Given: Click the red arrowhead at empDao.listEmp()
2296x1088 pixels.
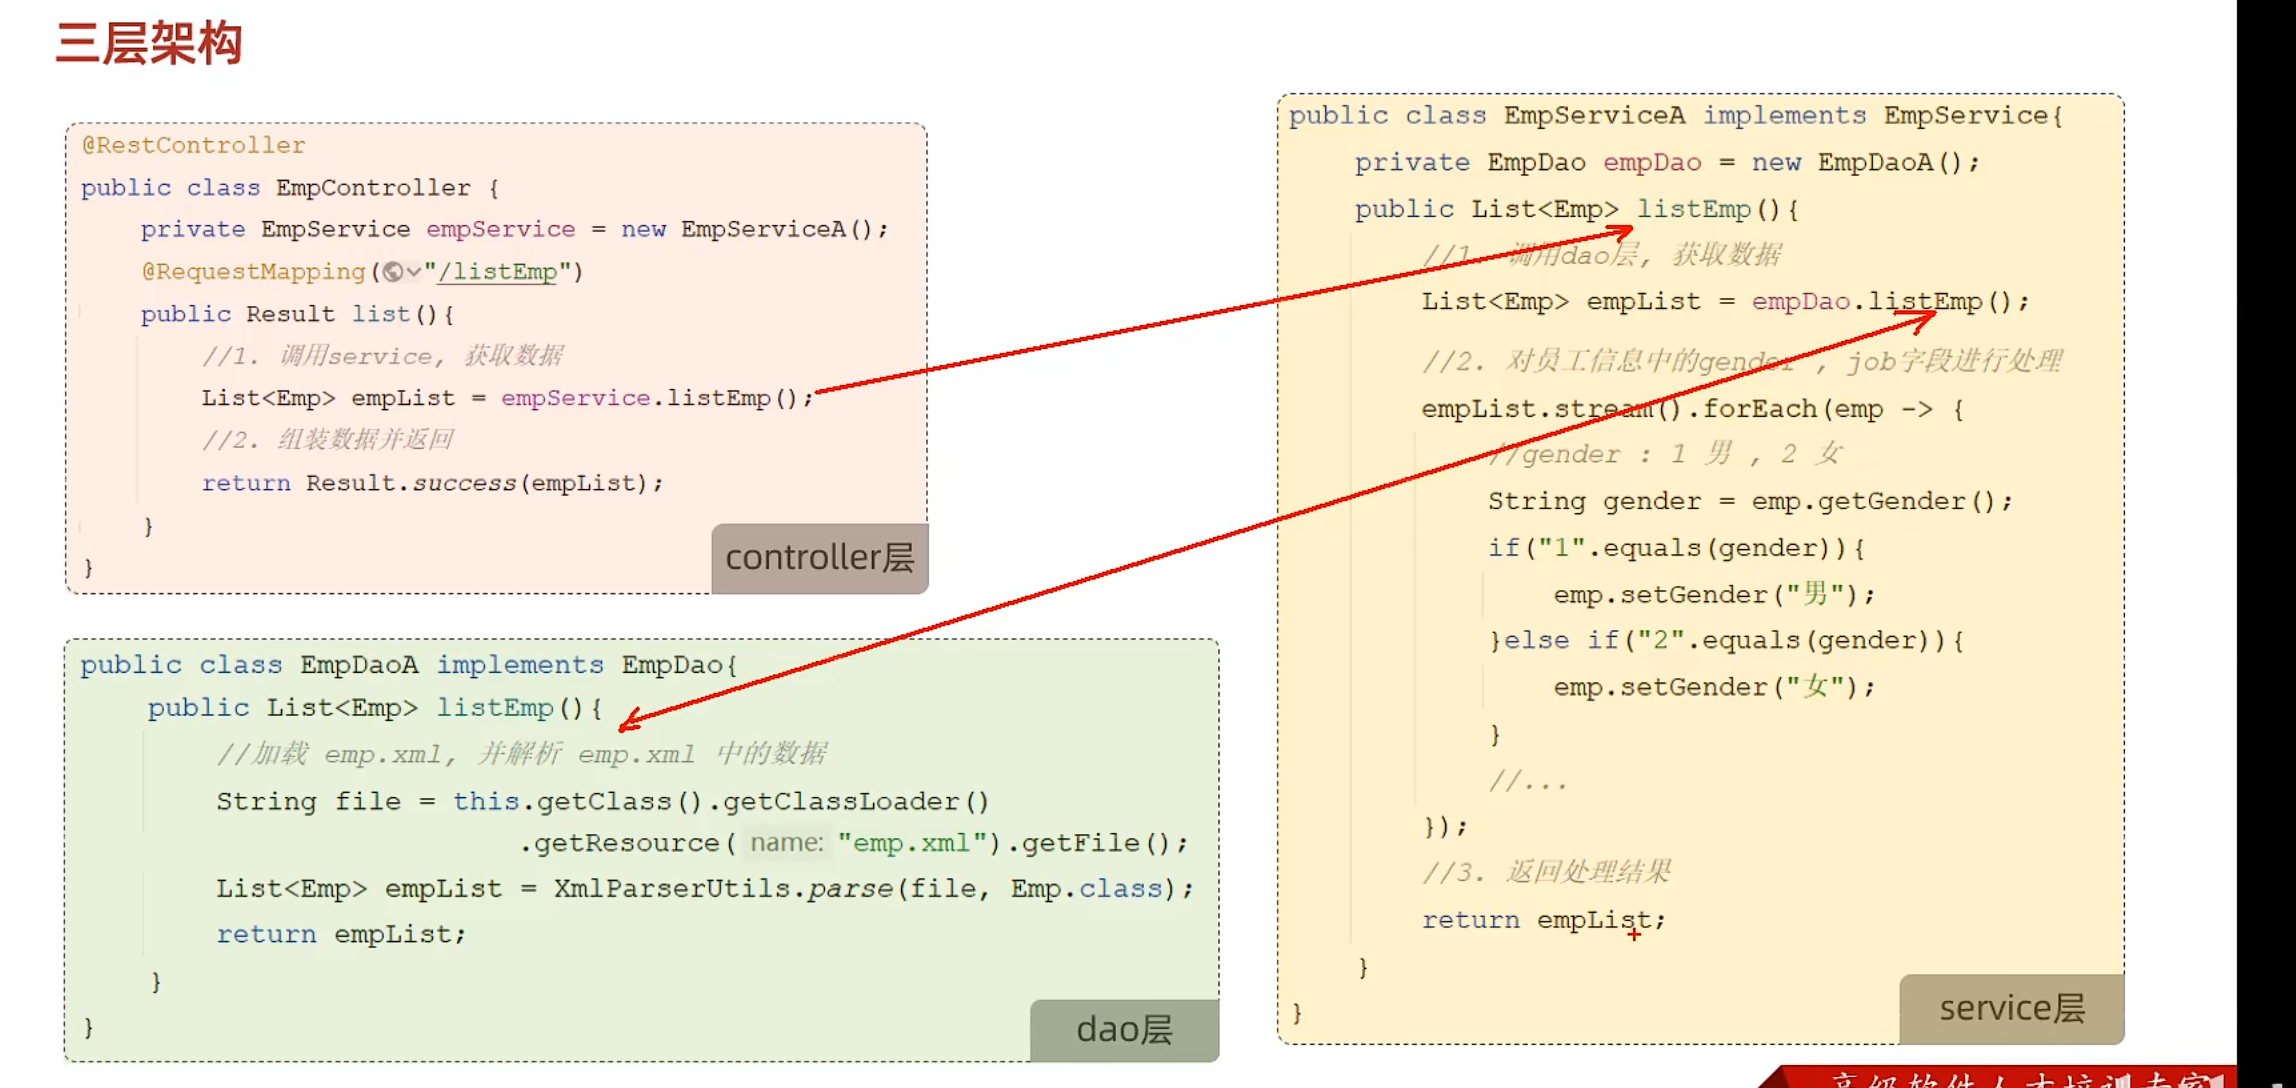Looking at the screenshot, I should click(1926, 317).
